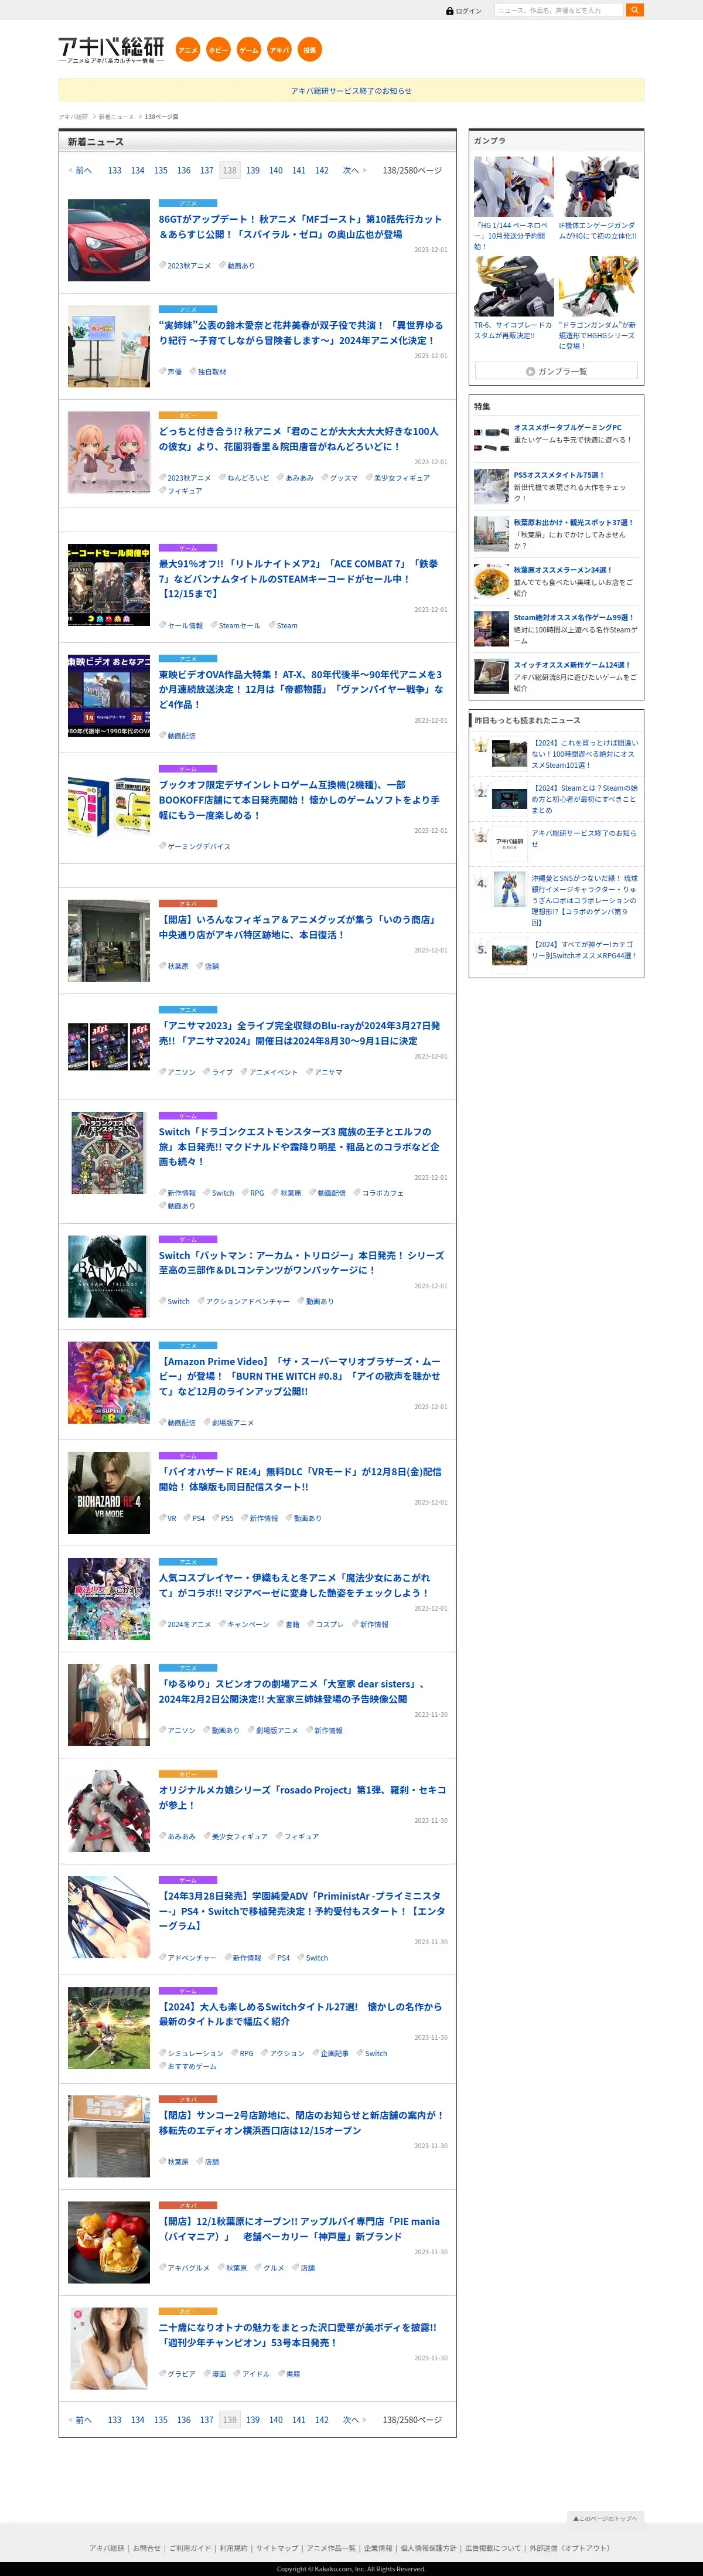Click the アキバ category badge above the いのう商店 article

pos(188,903)
